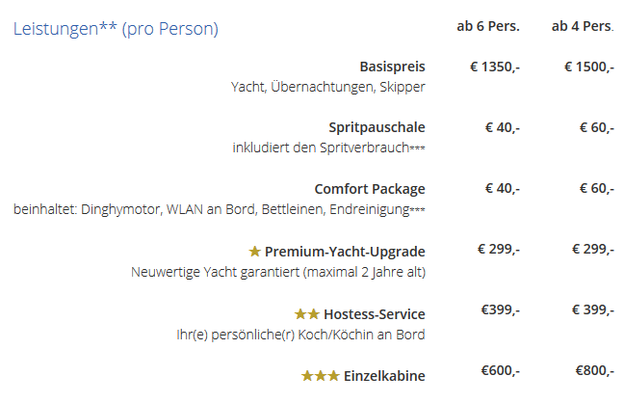624x403 pixels.
Task: Select the Comfort Package label
Action: (370, 189)
